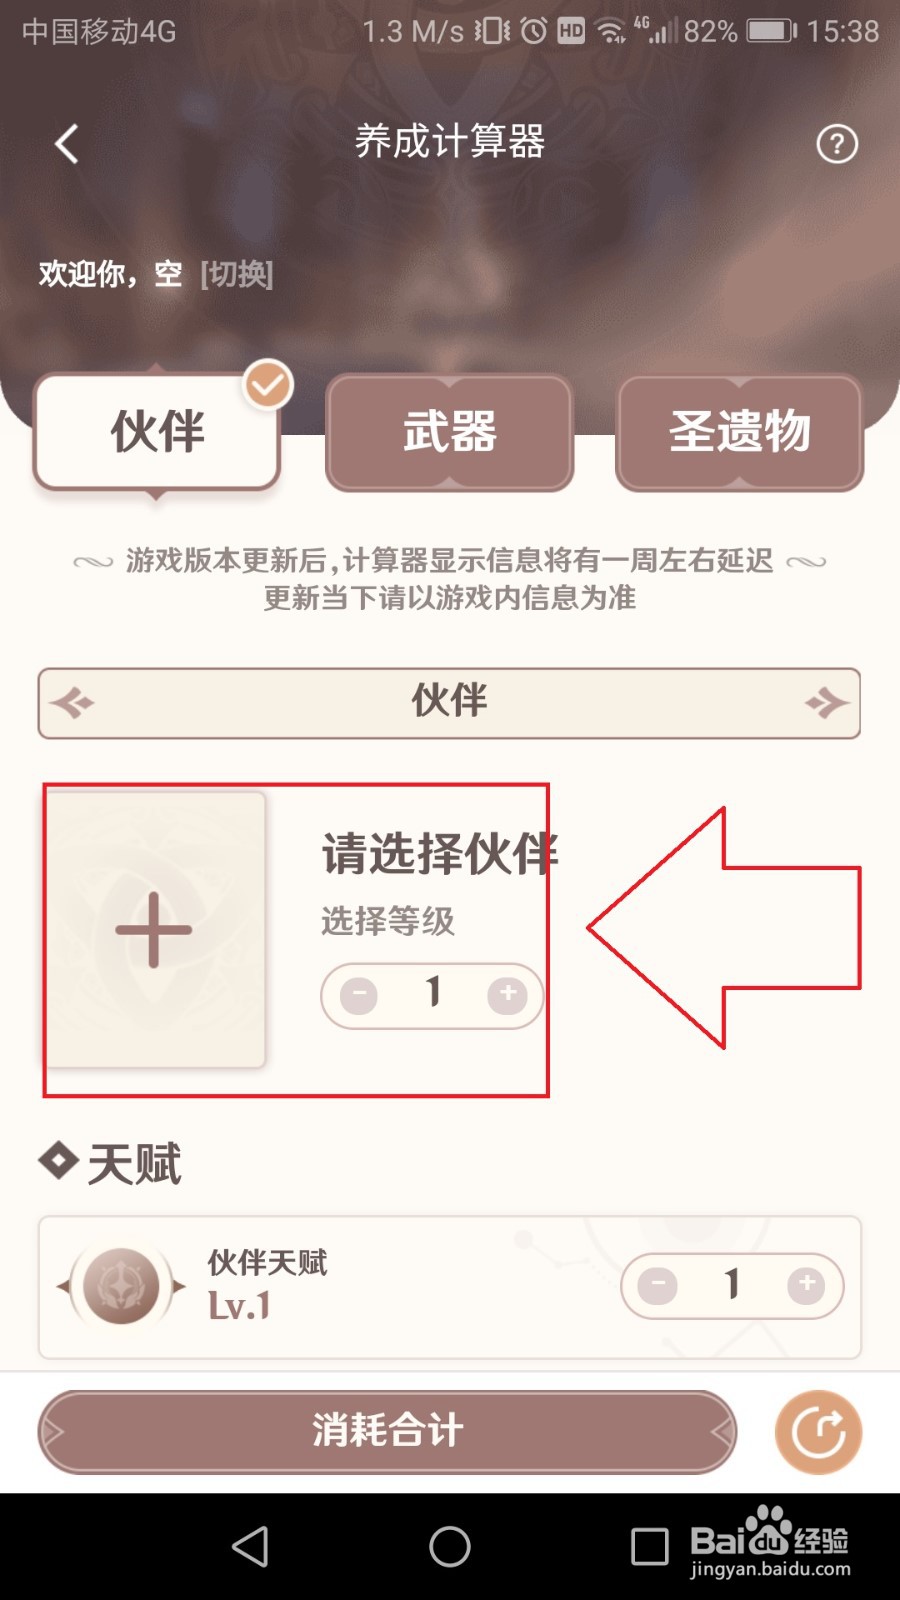Viewport: 900px width, 1600px height.
Task: Tap the back arrow icon
Action: [66, 144]
